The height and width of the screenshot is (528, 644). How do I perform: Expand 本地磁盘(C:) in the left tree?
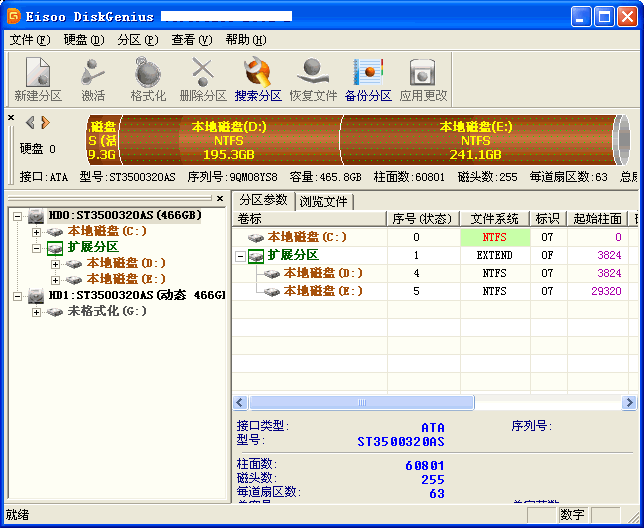click(37, 232)
